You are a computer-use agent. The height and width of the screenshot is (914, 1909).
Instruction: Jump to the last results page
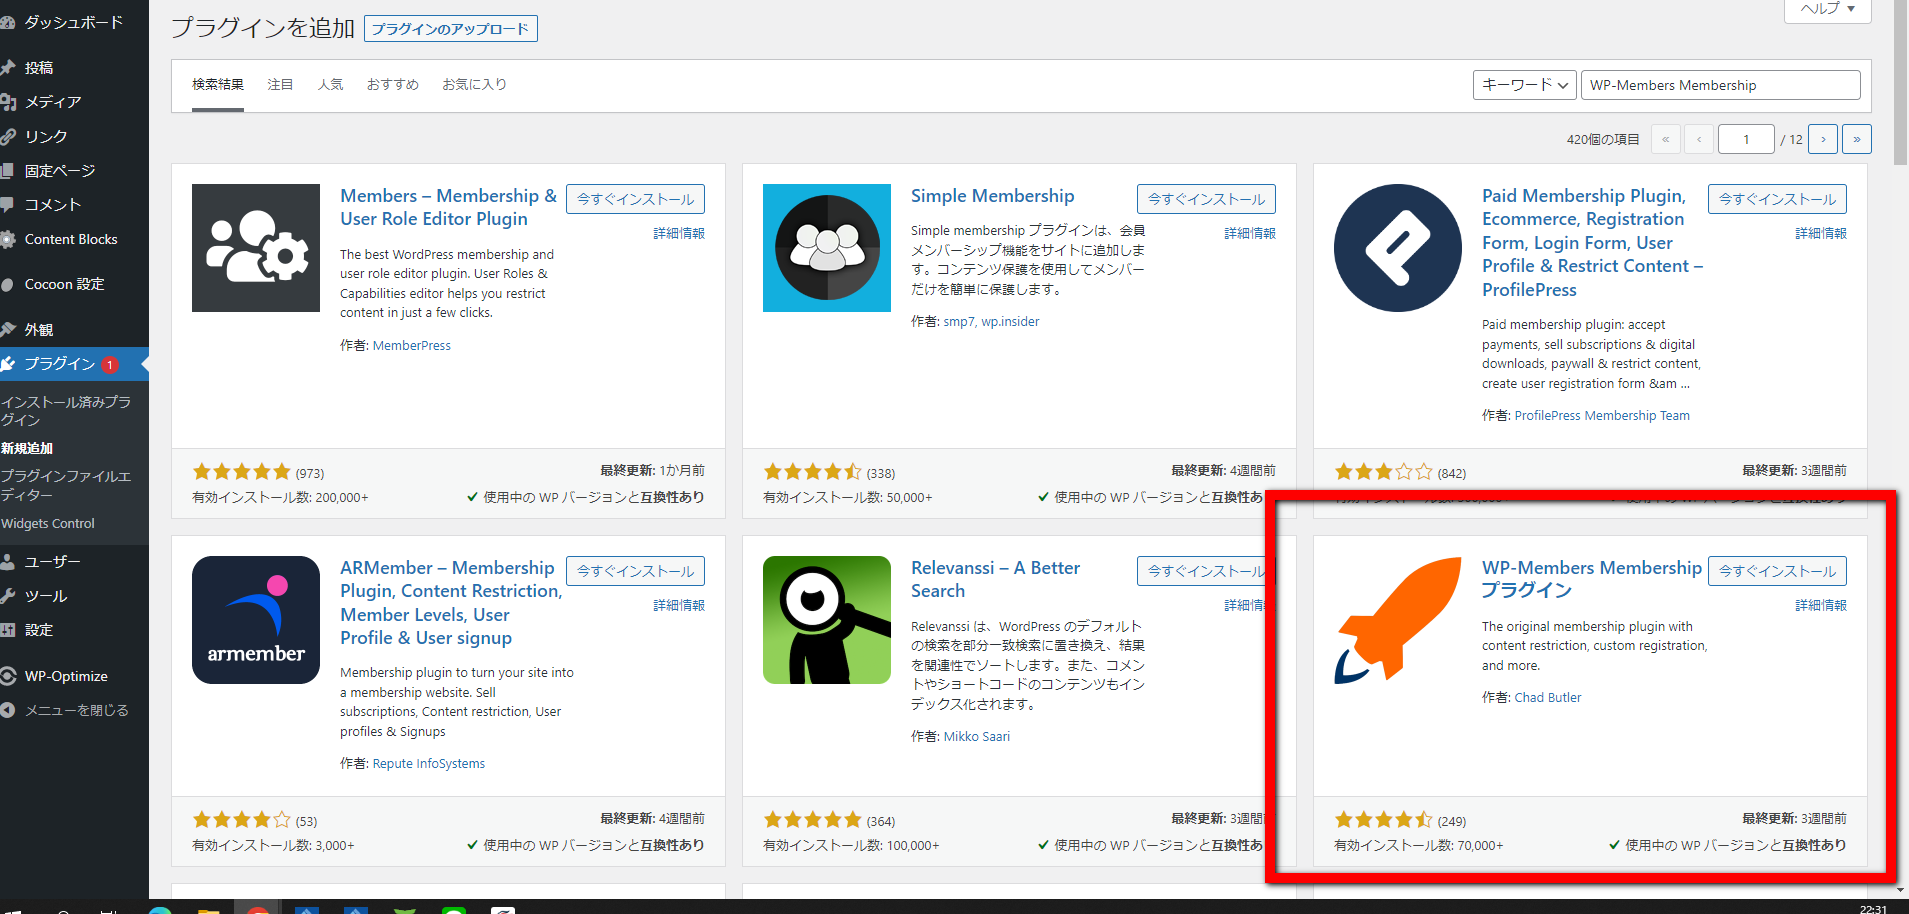[1857, 139]
